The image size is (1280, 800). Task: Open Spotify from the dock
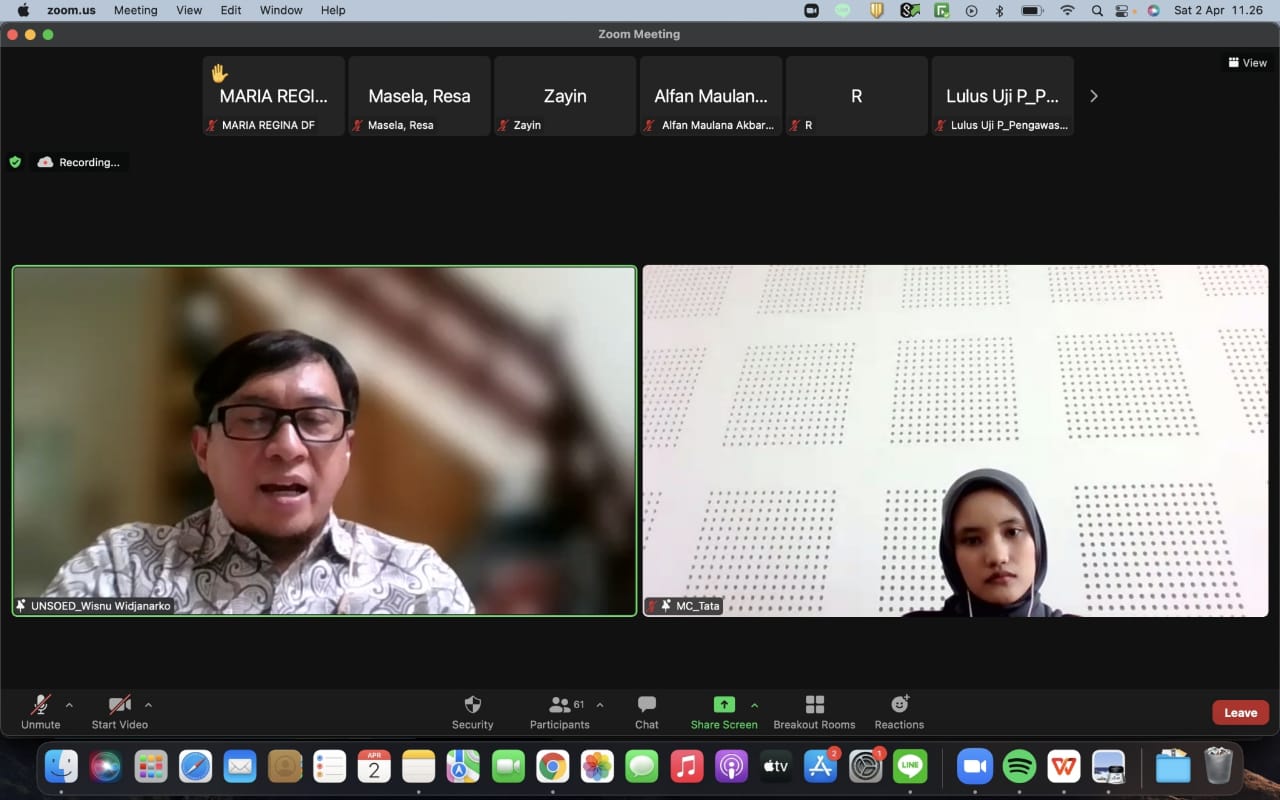point(1019,767)
